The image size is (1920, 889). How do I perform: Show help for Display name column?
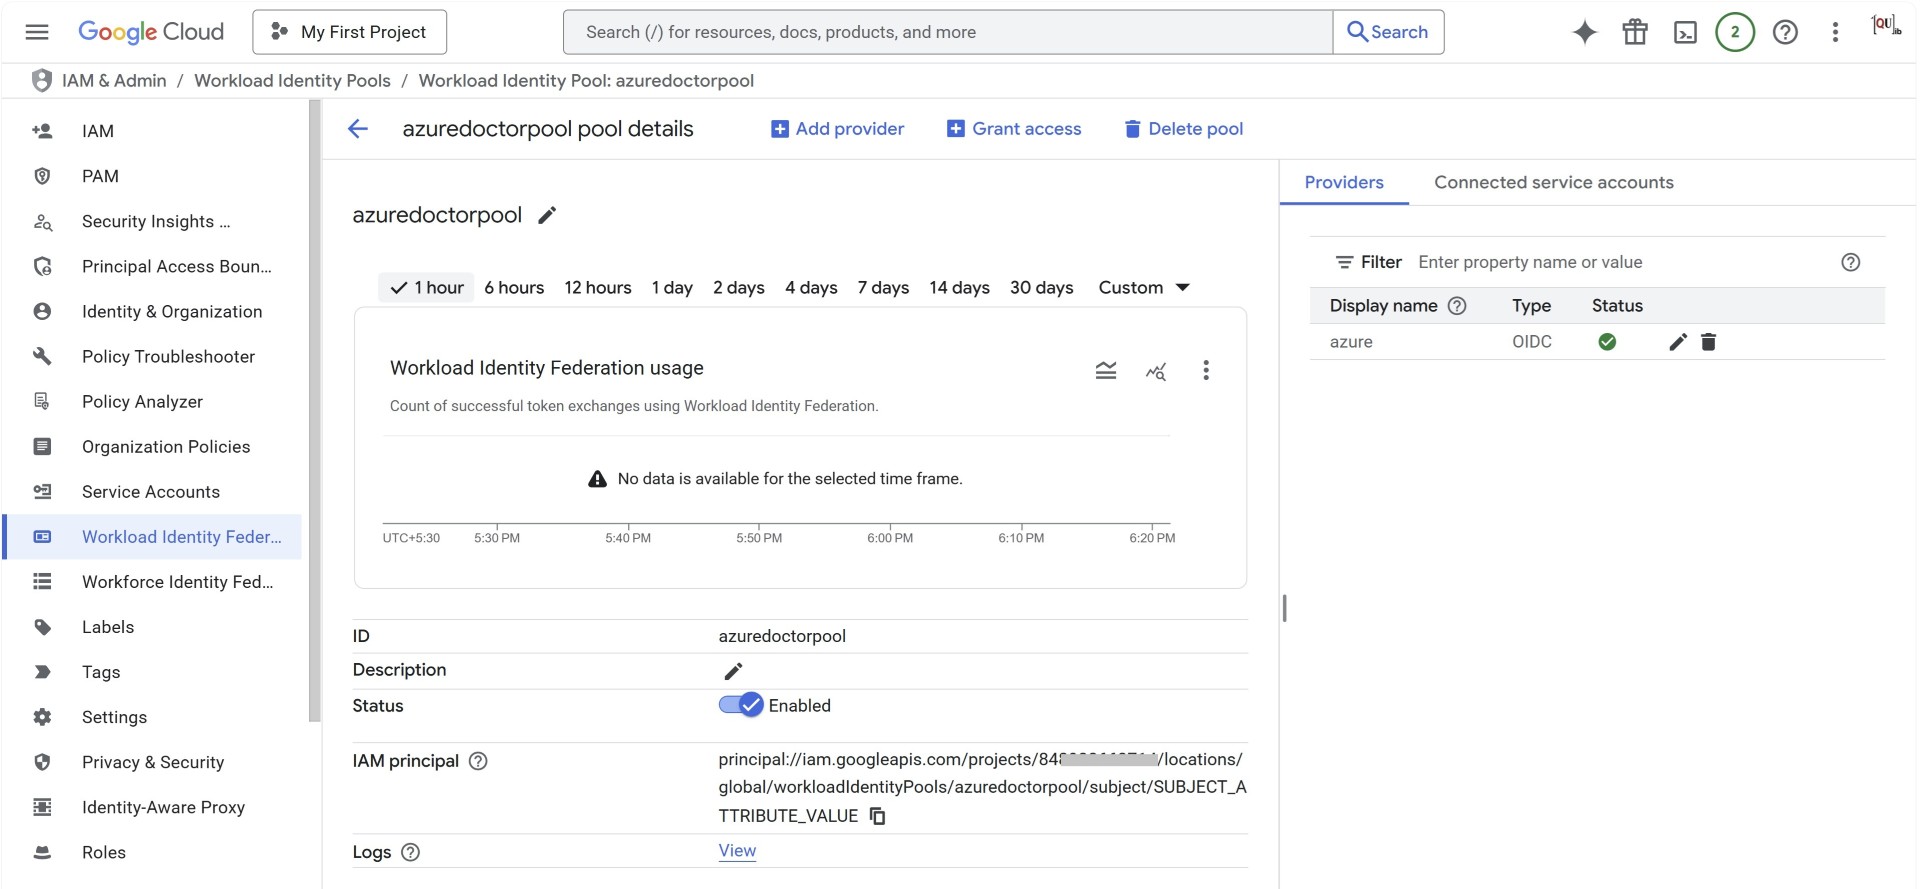tap(1457, 306)
